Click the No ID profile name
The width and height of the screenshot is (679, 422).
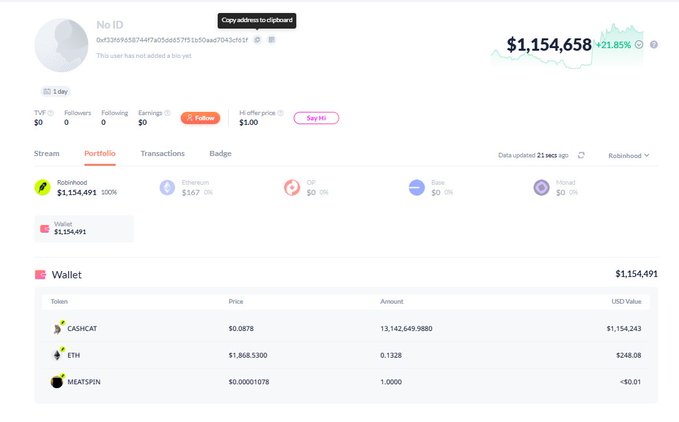point(110,25)
